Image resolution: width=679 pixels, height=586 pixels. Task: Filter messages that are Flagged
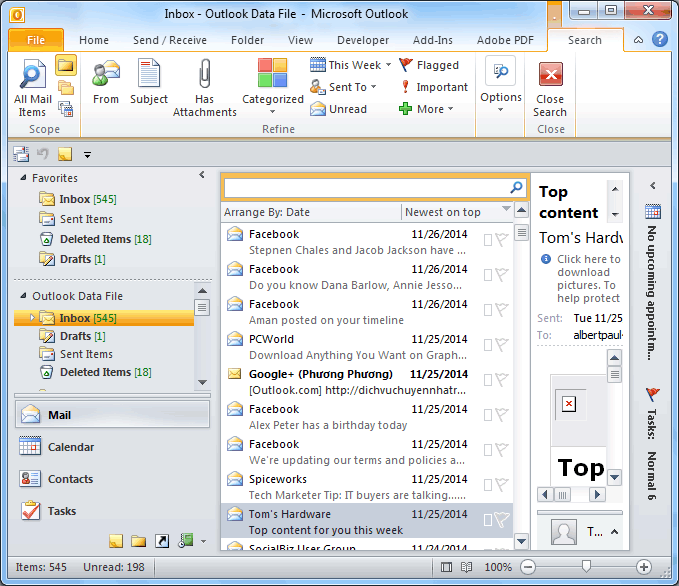pos(429,65)
